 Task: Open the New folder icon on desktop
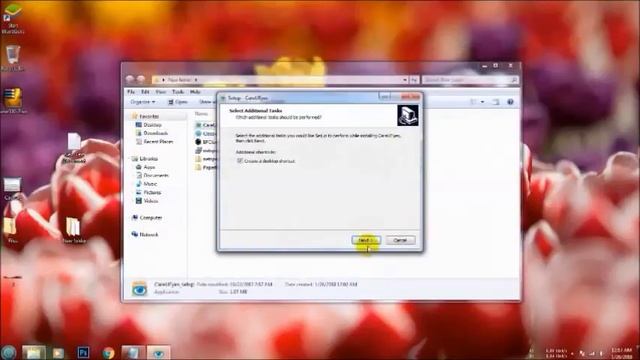[x=74, y=231]
